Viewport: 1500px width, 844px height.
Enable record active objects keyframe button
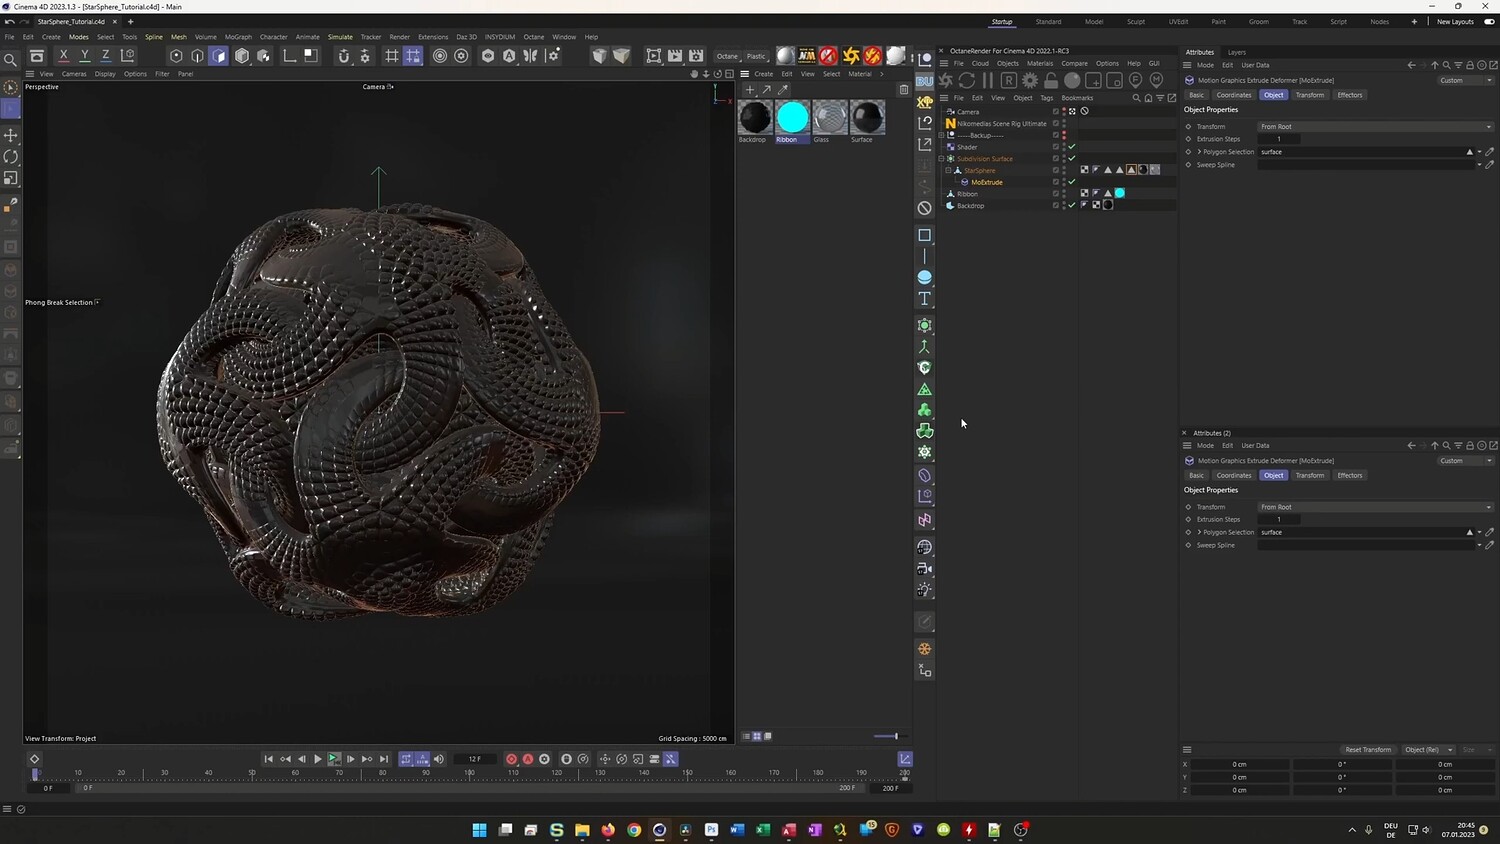coord(511,759)
